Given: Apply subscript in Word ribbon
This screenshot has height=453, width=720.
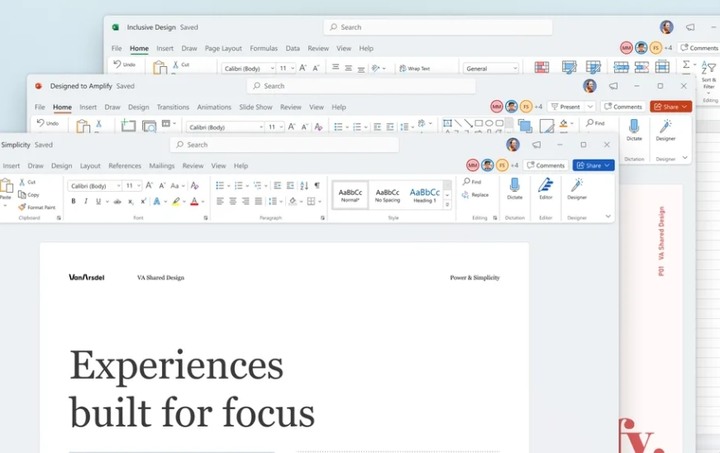Looking at the screenshot, I should point(130,201).
